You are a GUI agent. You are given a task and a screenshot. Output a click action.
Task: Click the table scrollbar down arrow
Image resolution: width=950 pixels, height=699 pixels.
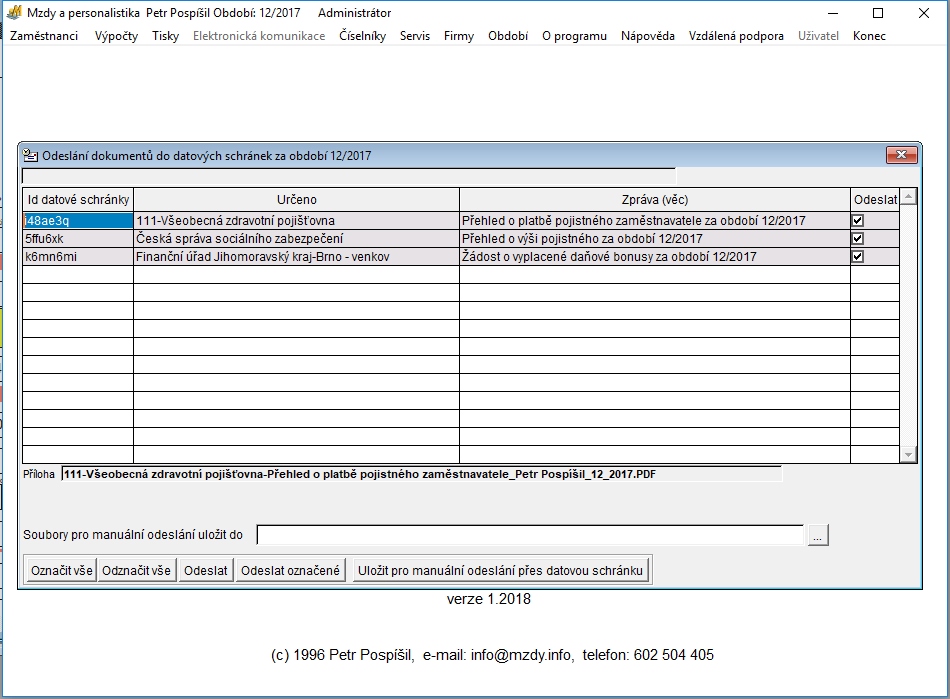pyautogui.click(x=908, y=454)
